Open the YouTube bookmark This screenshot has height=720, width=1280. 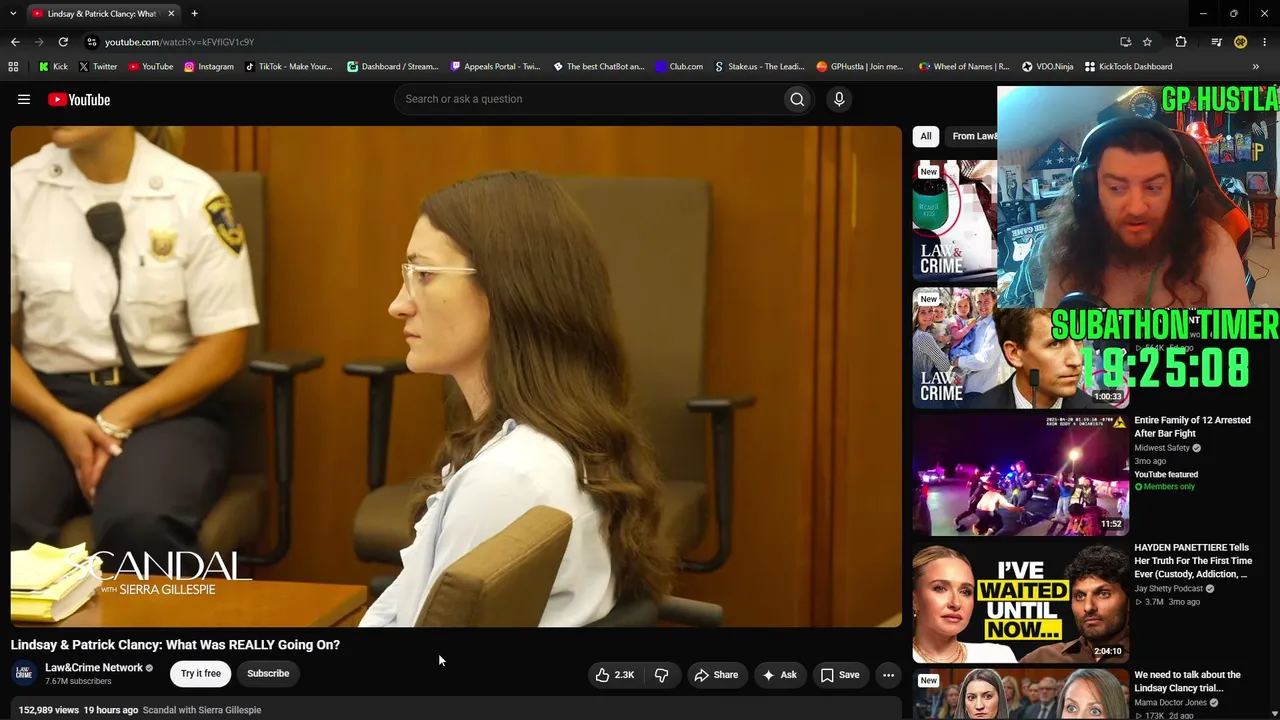click(x=150, y=67)
